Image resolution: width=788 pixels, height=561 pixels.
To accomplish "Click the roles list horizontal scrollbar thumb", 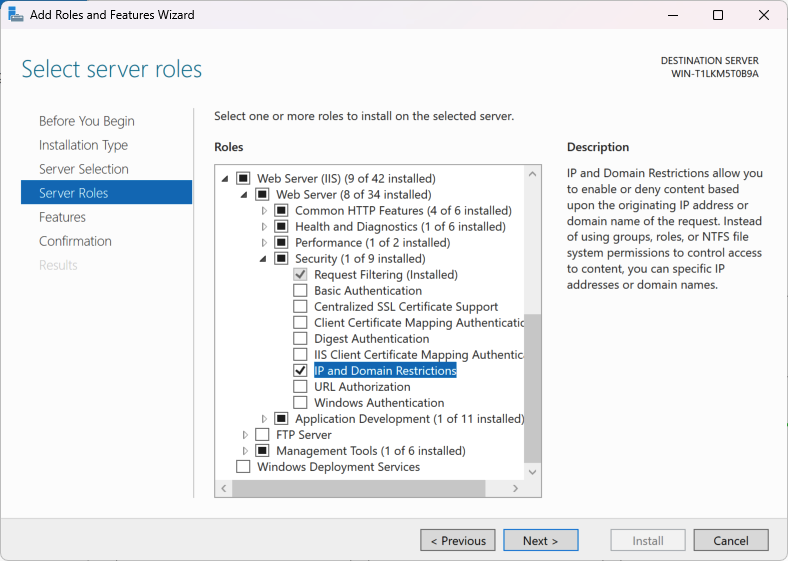I will click(x=358, y=488).
